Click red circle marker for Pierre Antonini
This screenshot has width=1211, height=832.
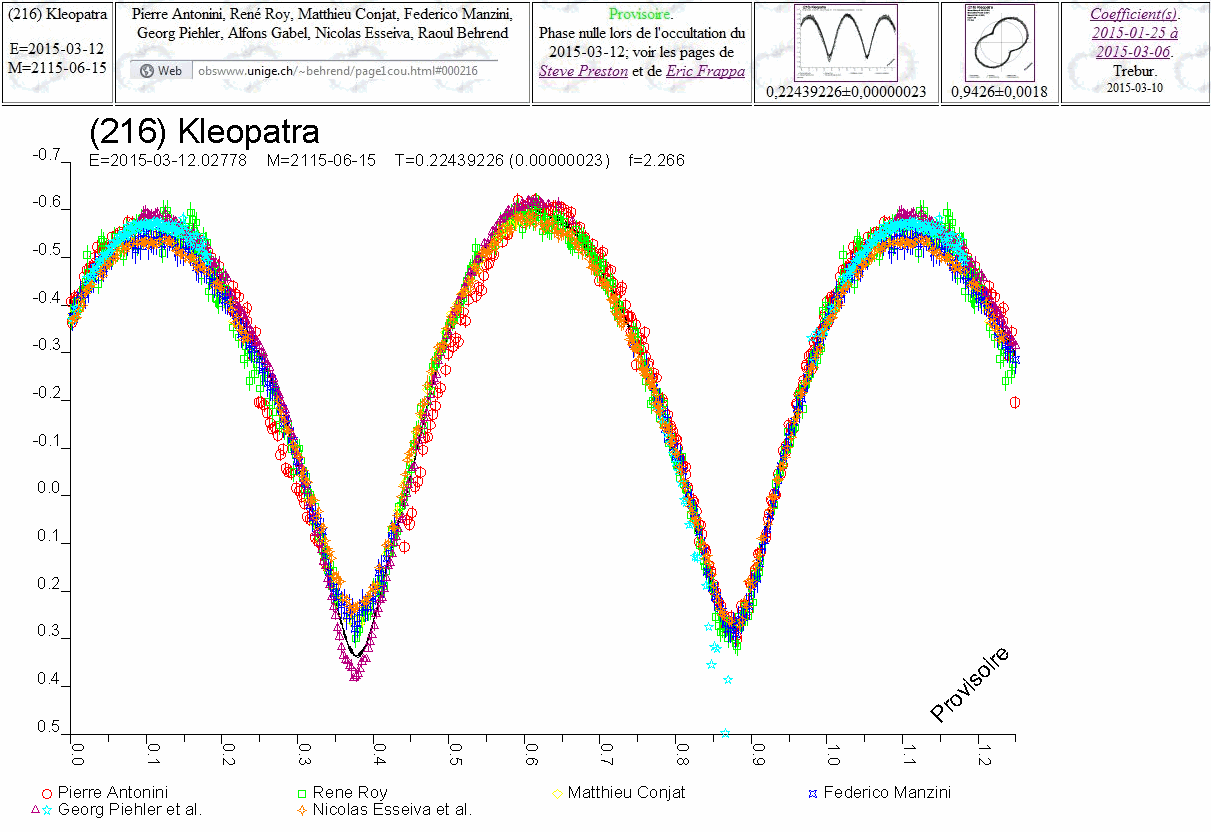click(x=46, y=793)
